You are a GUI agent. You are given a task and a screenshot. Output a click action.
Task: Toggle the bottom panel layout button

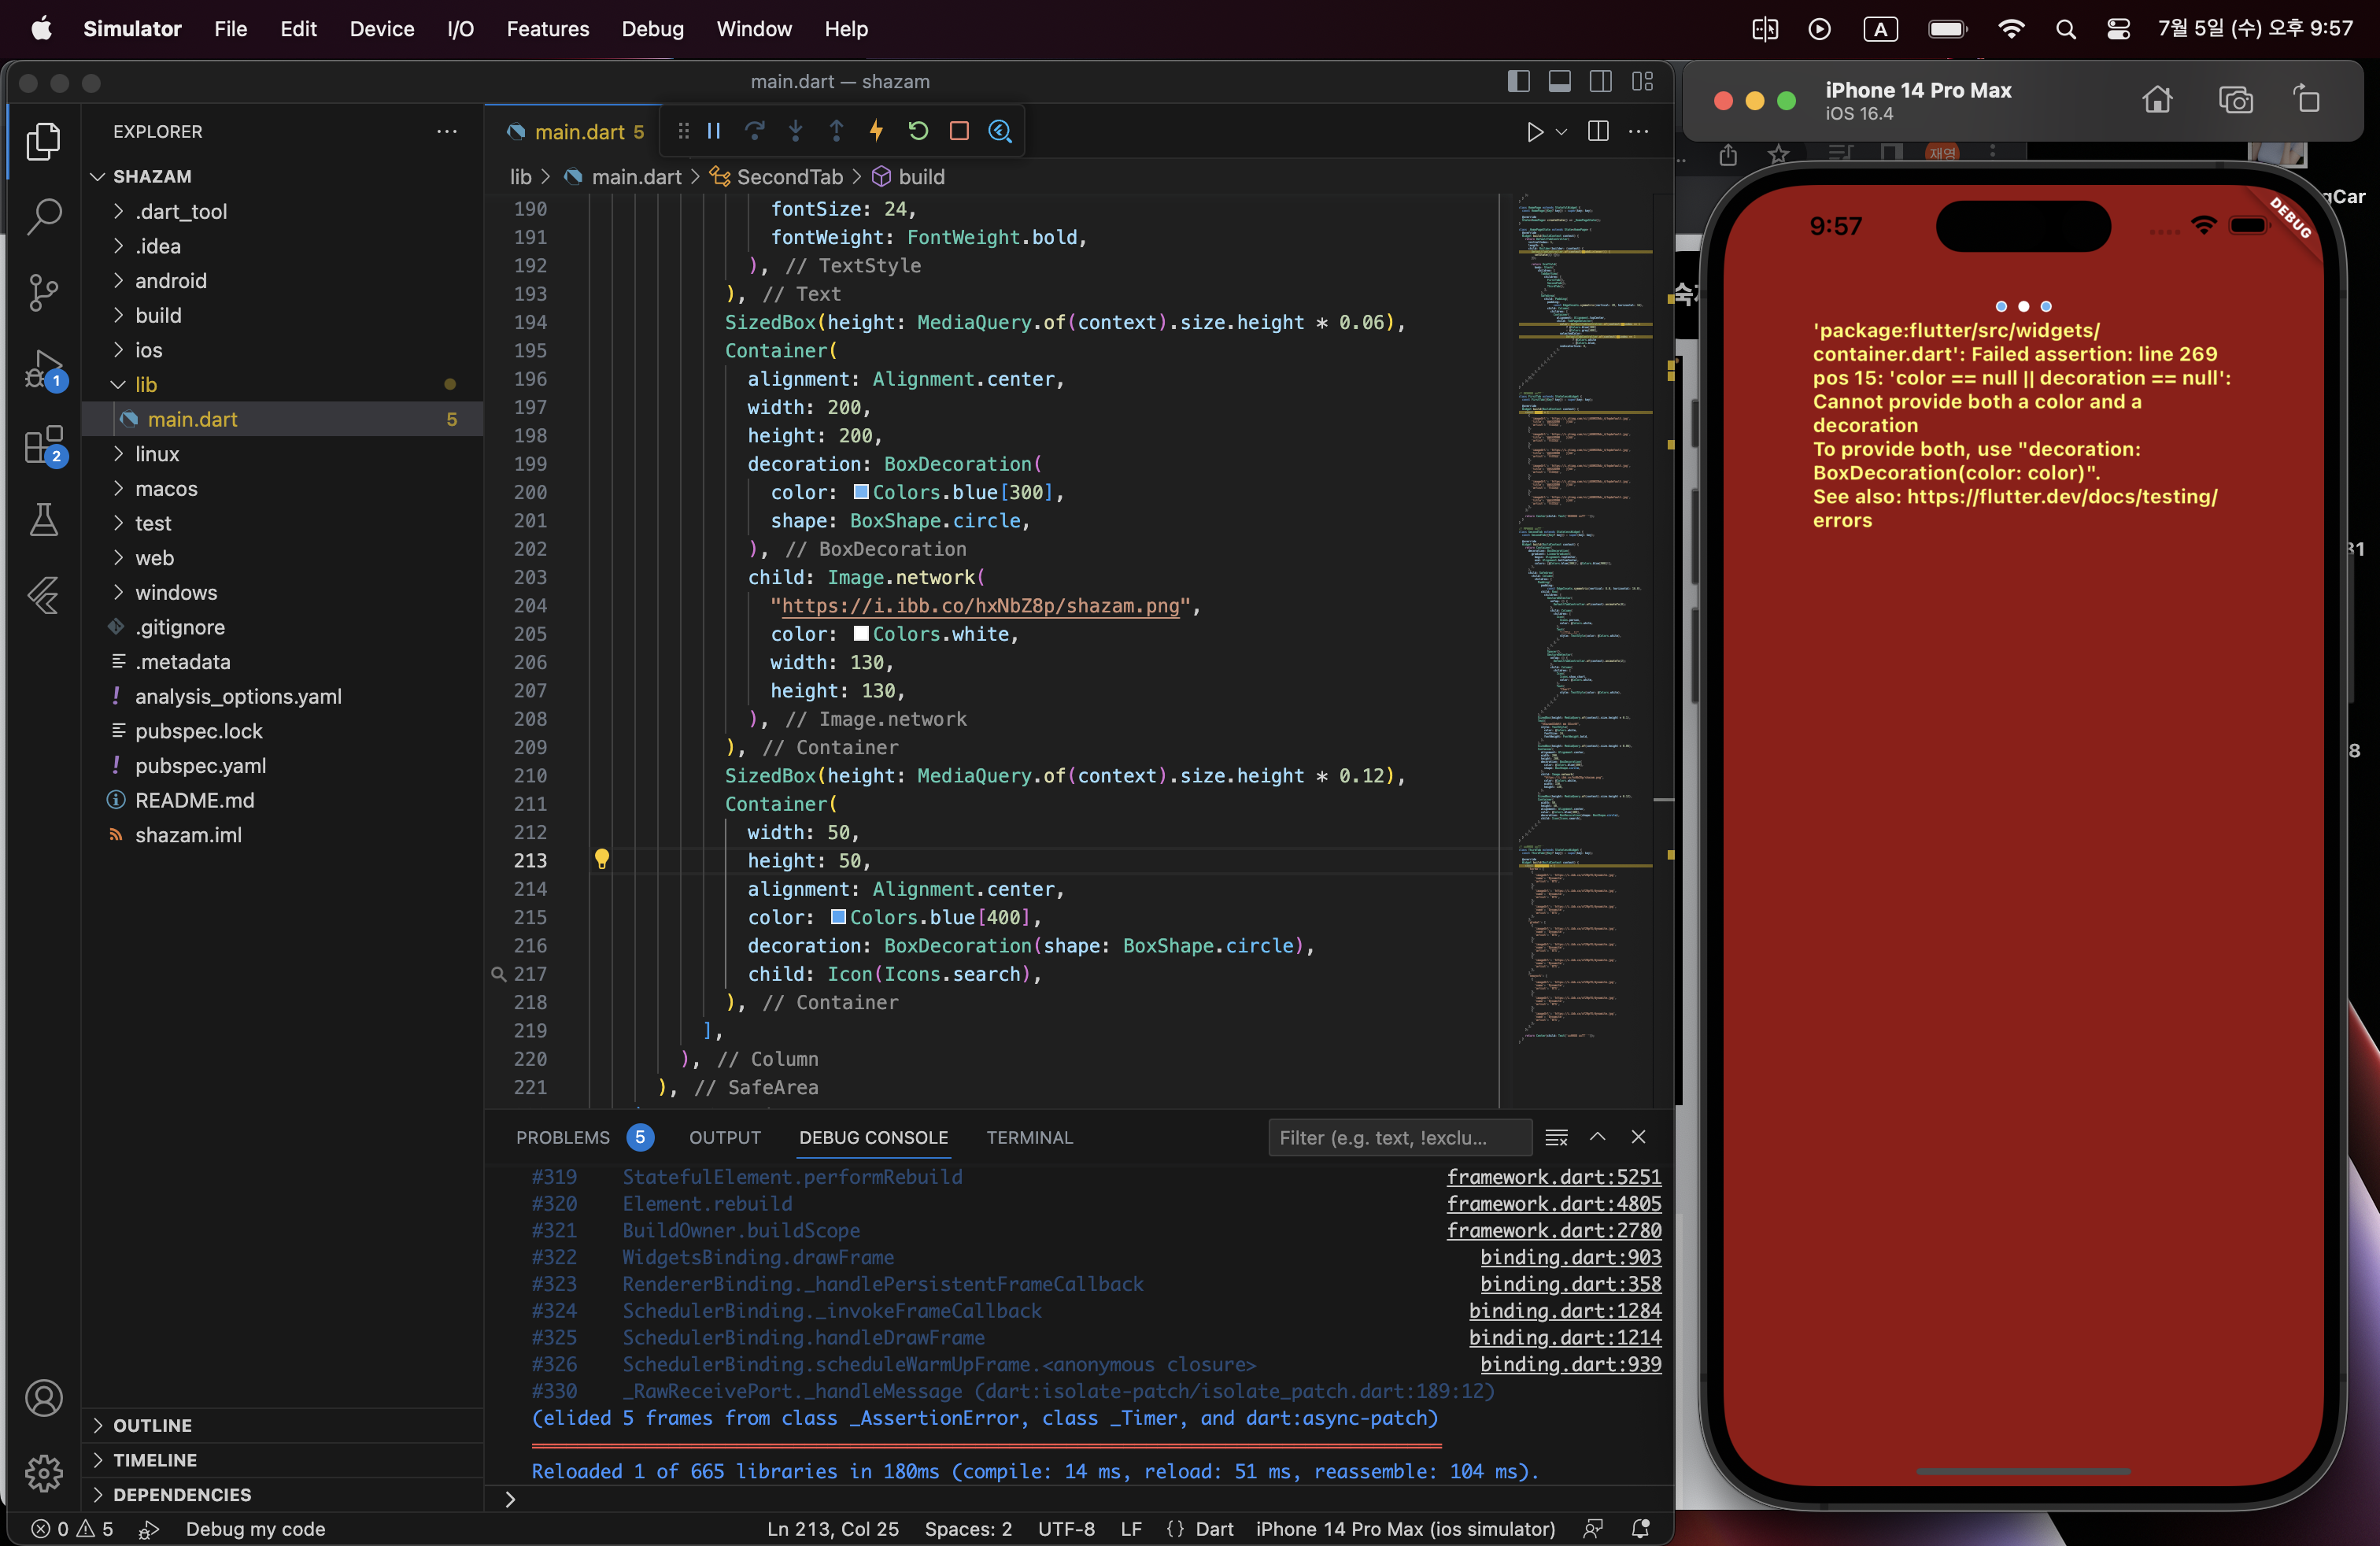[1559, 81]
